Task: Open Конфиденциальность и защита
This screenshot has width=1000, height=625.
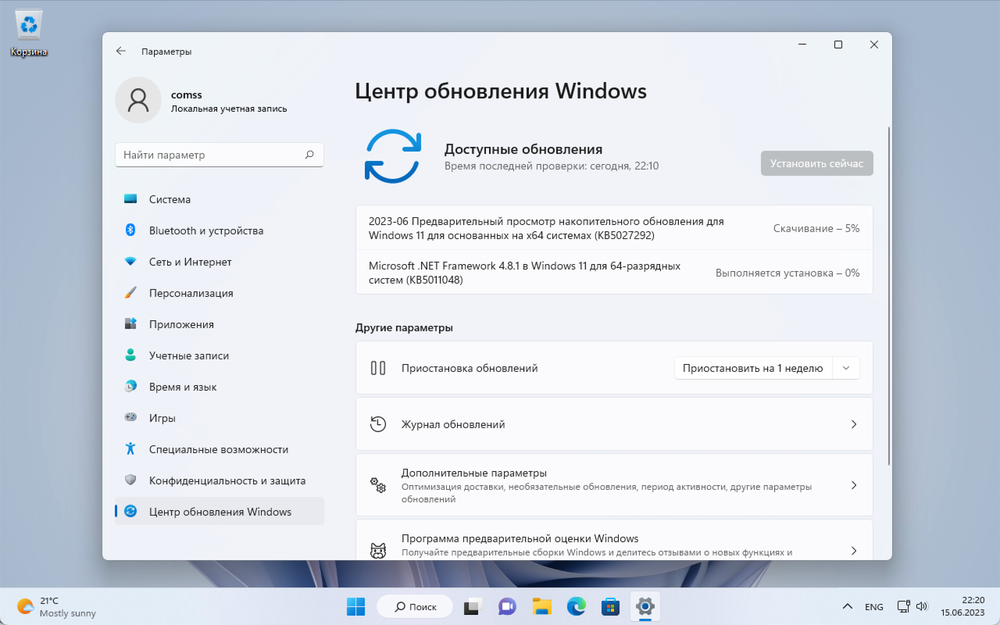Action: point(219,480)
